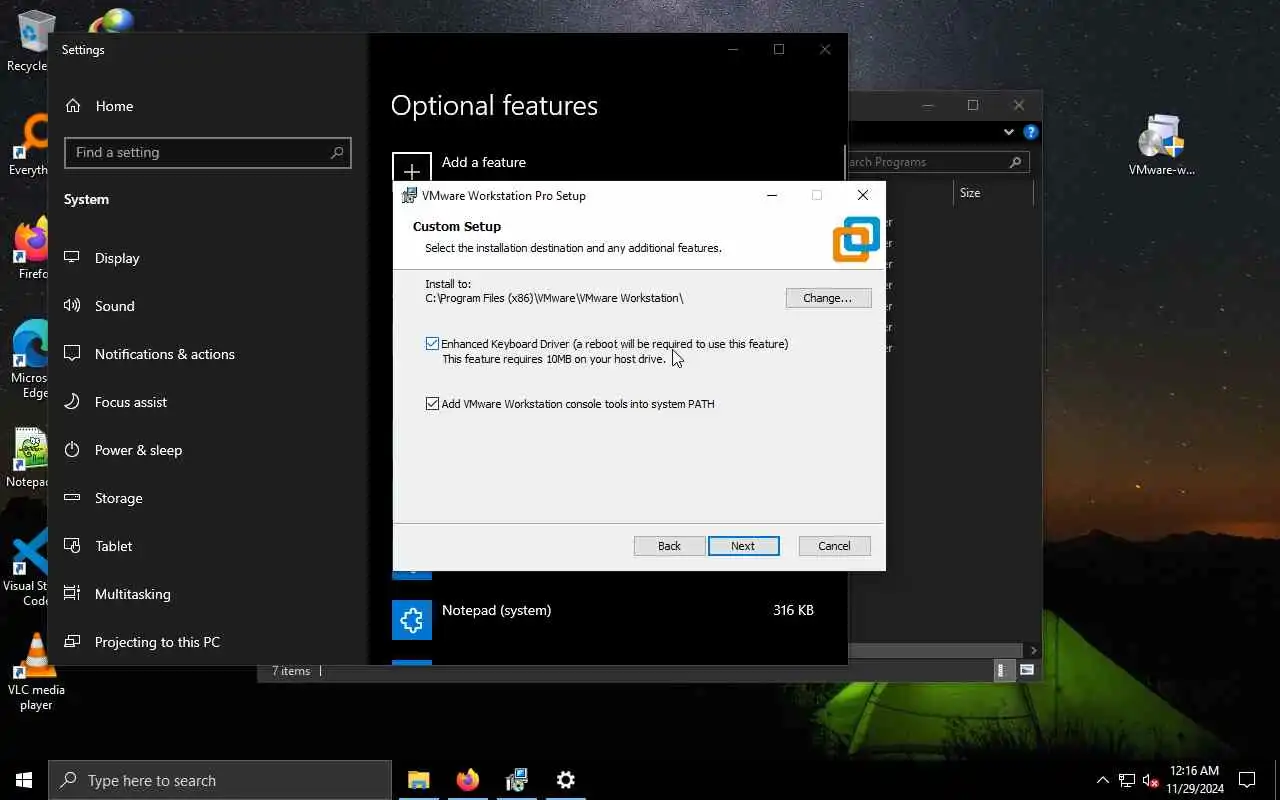The image size is (1280, 800).
Task: Toggle the Enhanced Keyboard Driver checkbox
Action: (x=432, y=344)
